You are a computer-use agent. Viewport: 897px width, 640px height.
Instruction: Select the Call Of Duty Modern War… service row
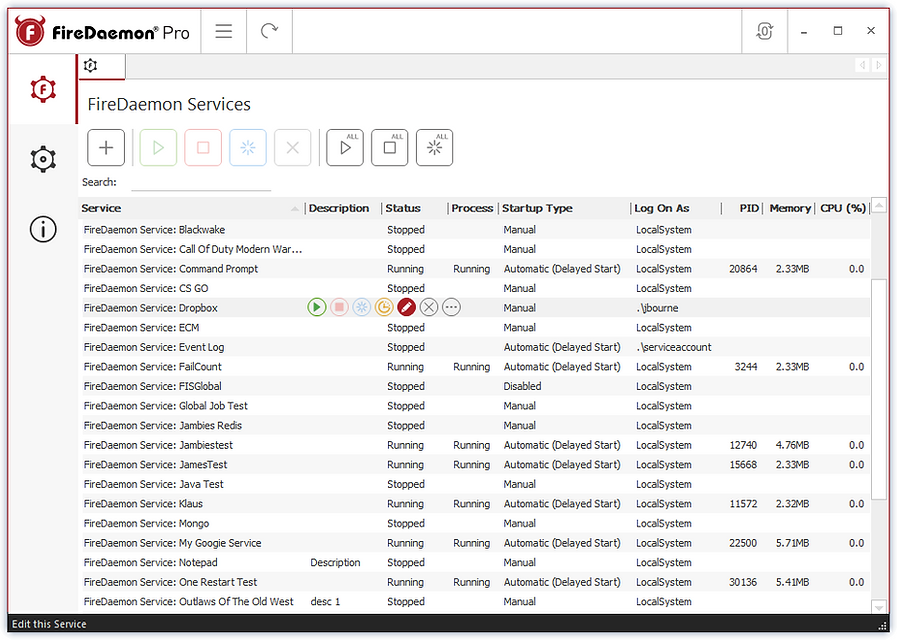[476, 249]
